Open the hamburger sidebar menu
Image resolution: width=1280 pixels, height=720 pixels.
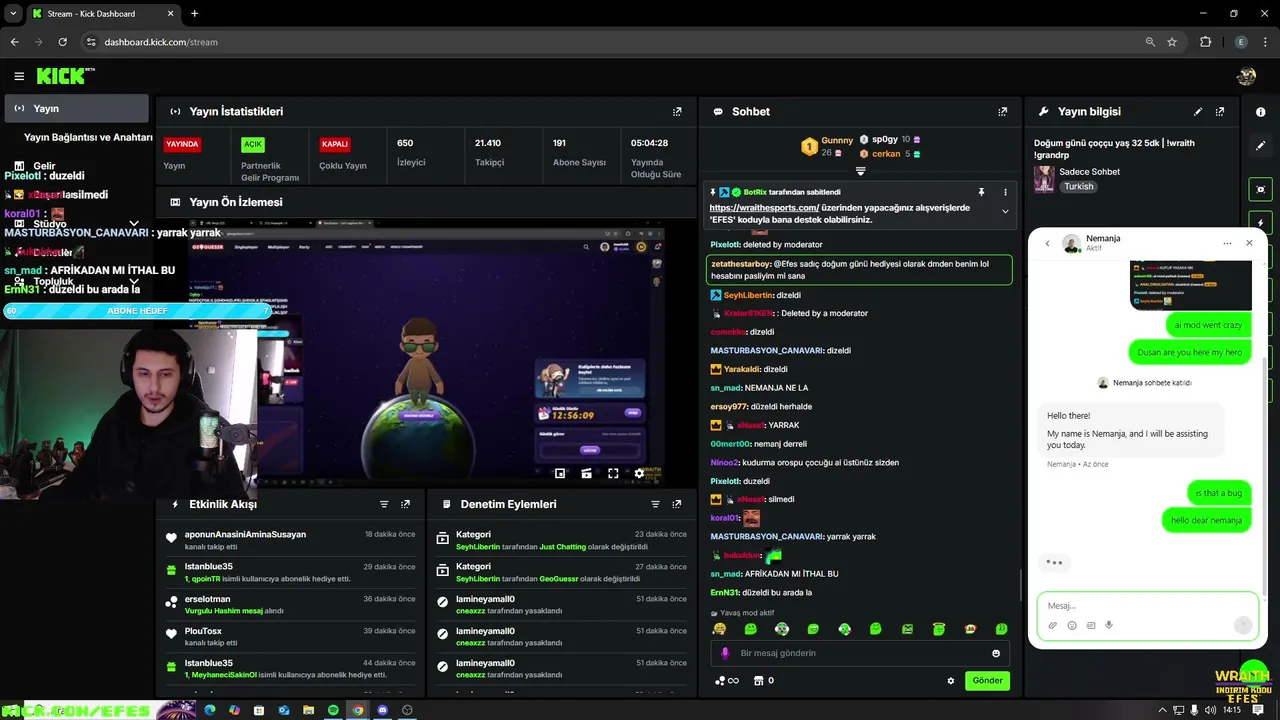click(19, 76)
